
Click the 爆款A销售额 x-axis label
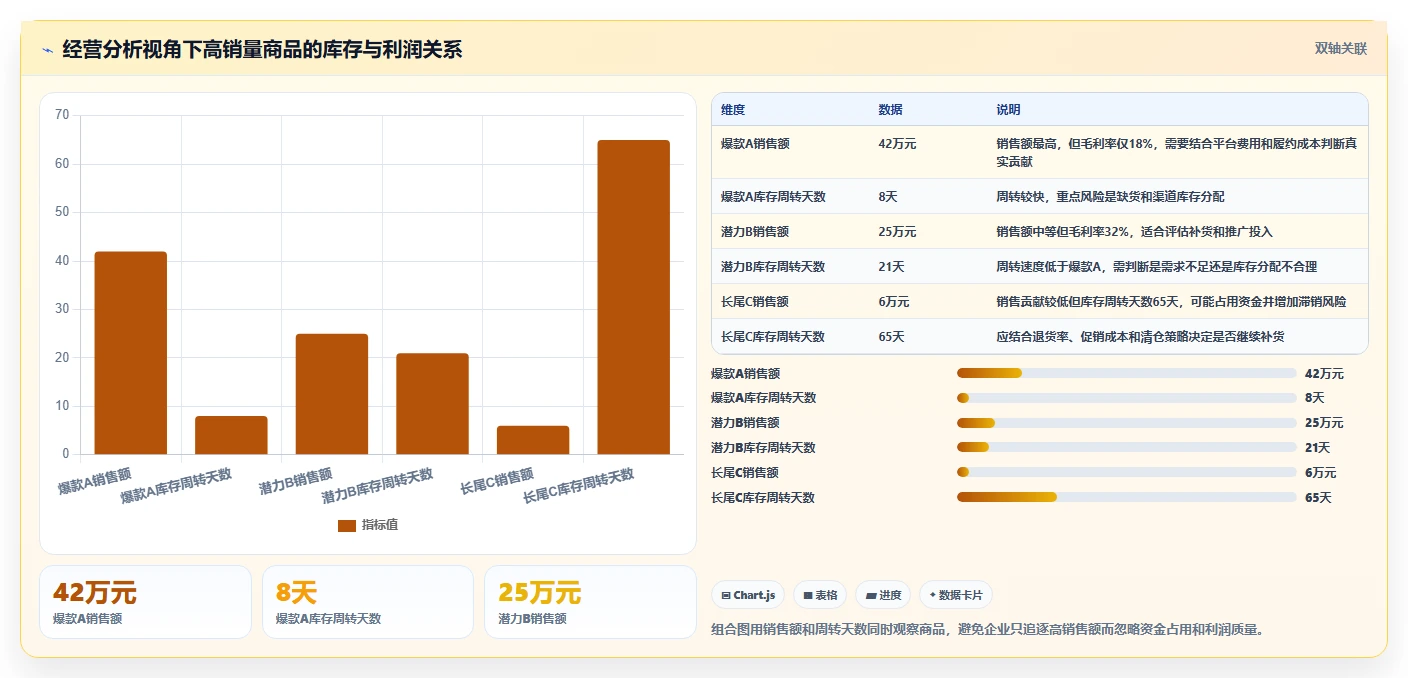[x=95, y=481]
